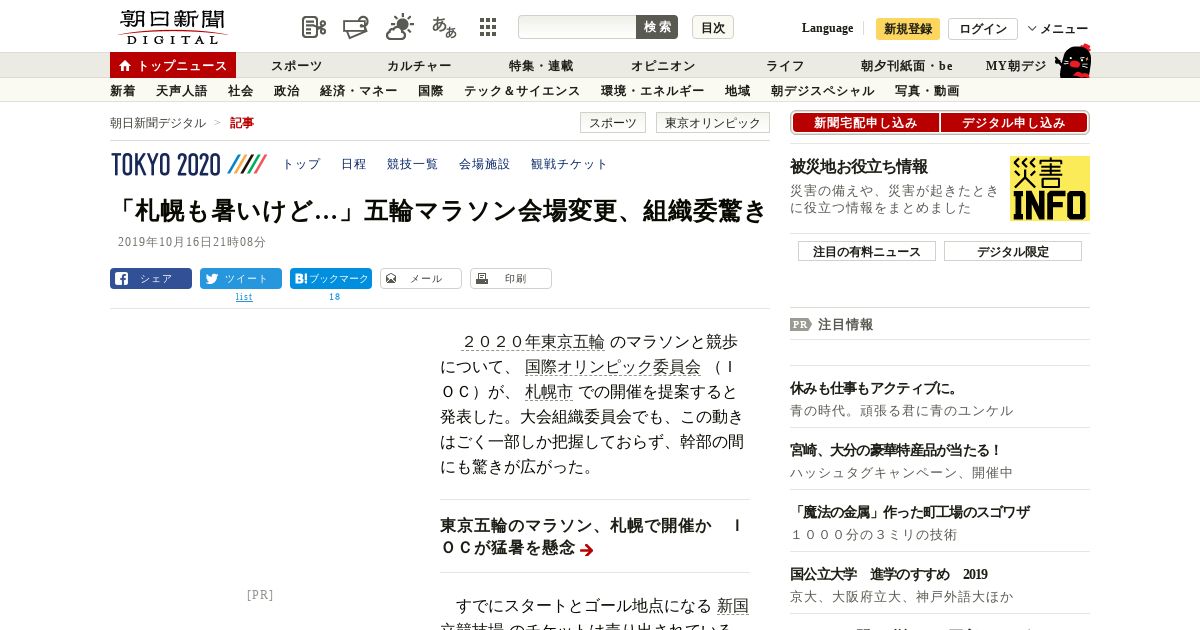Viewport: 1200px width, 630px height.
Task: Open the 目次 table of contents
Action: (713, 27)
